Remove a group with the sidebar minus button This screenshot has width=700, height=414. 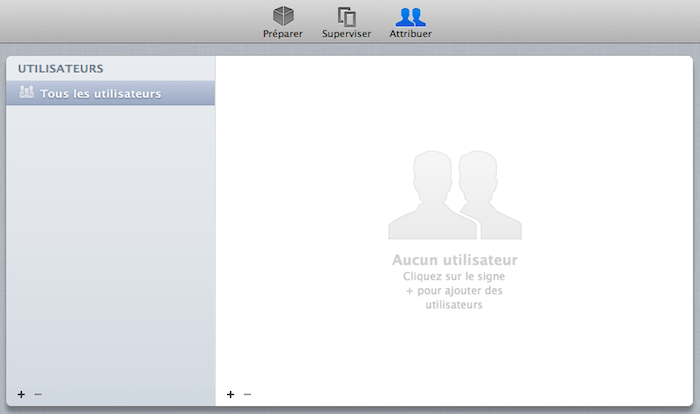pyautogui.click(x=38, y=395)
